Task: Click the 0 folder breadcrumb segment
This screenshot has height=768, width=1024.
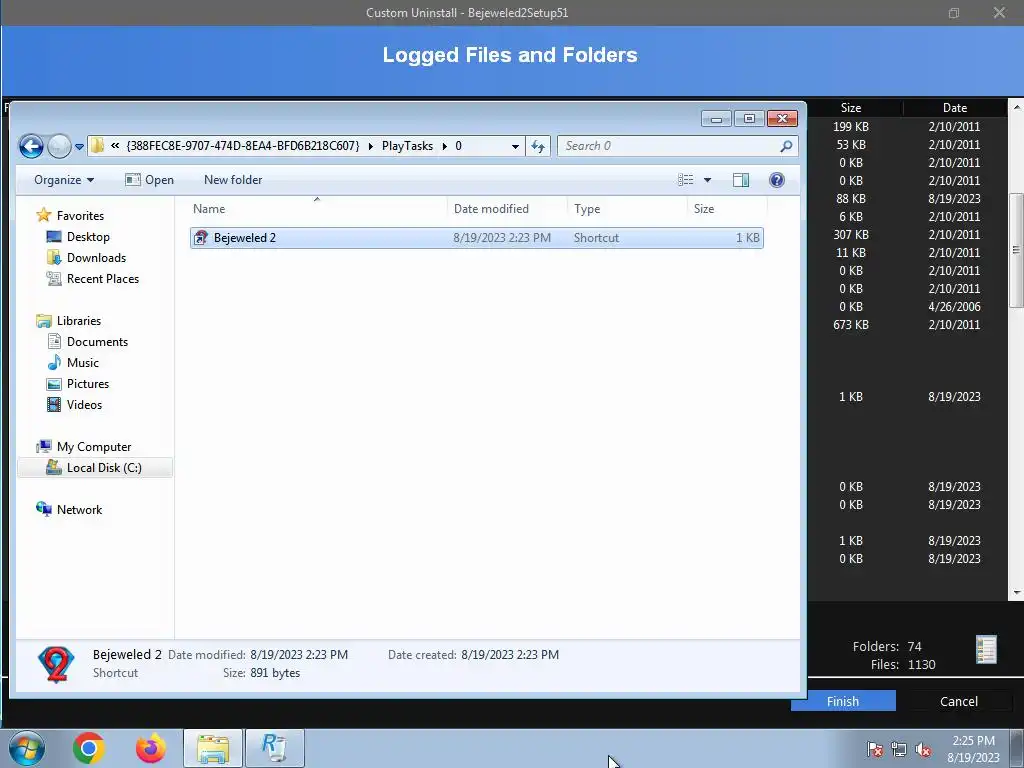Action: click(458, 146)
